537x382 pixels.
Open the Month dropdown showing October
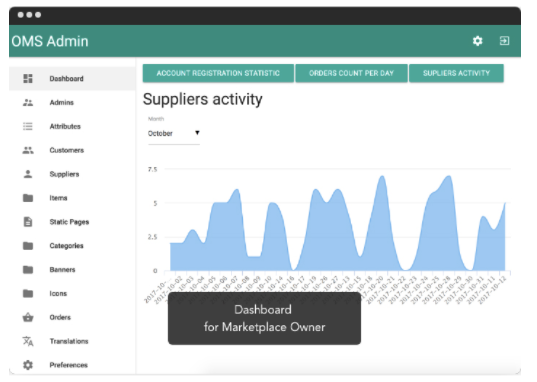[174, 133]
